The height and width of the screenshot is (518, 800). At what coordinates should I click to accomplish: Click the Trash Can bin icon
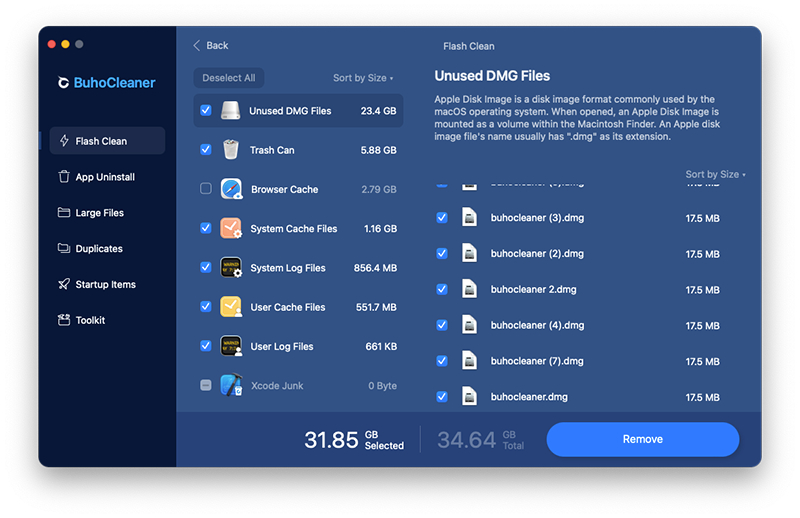[x=231, y=150]
